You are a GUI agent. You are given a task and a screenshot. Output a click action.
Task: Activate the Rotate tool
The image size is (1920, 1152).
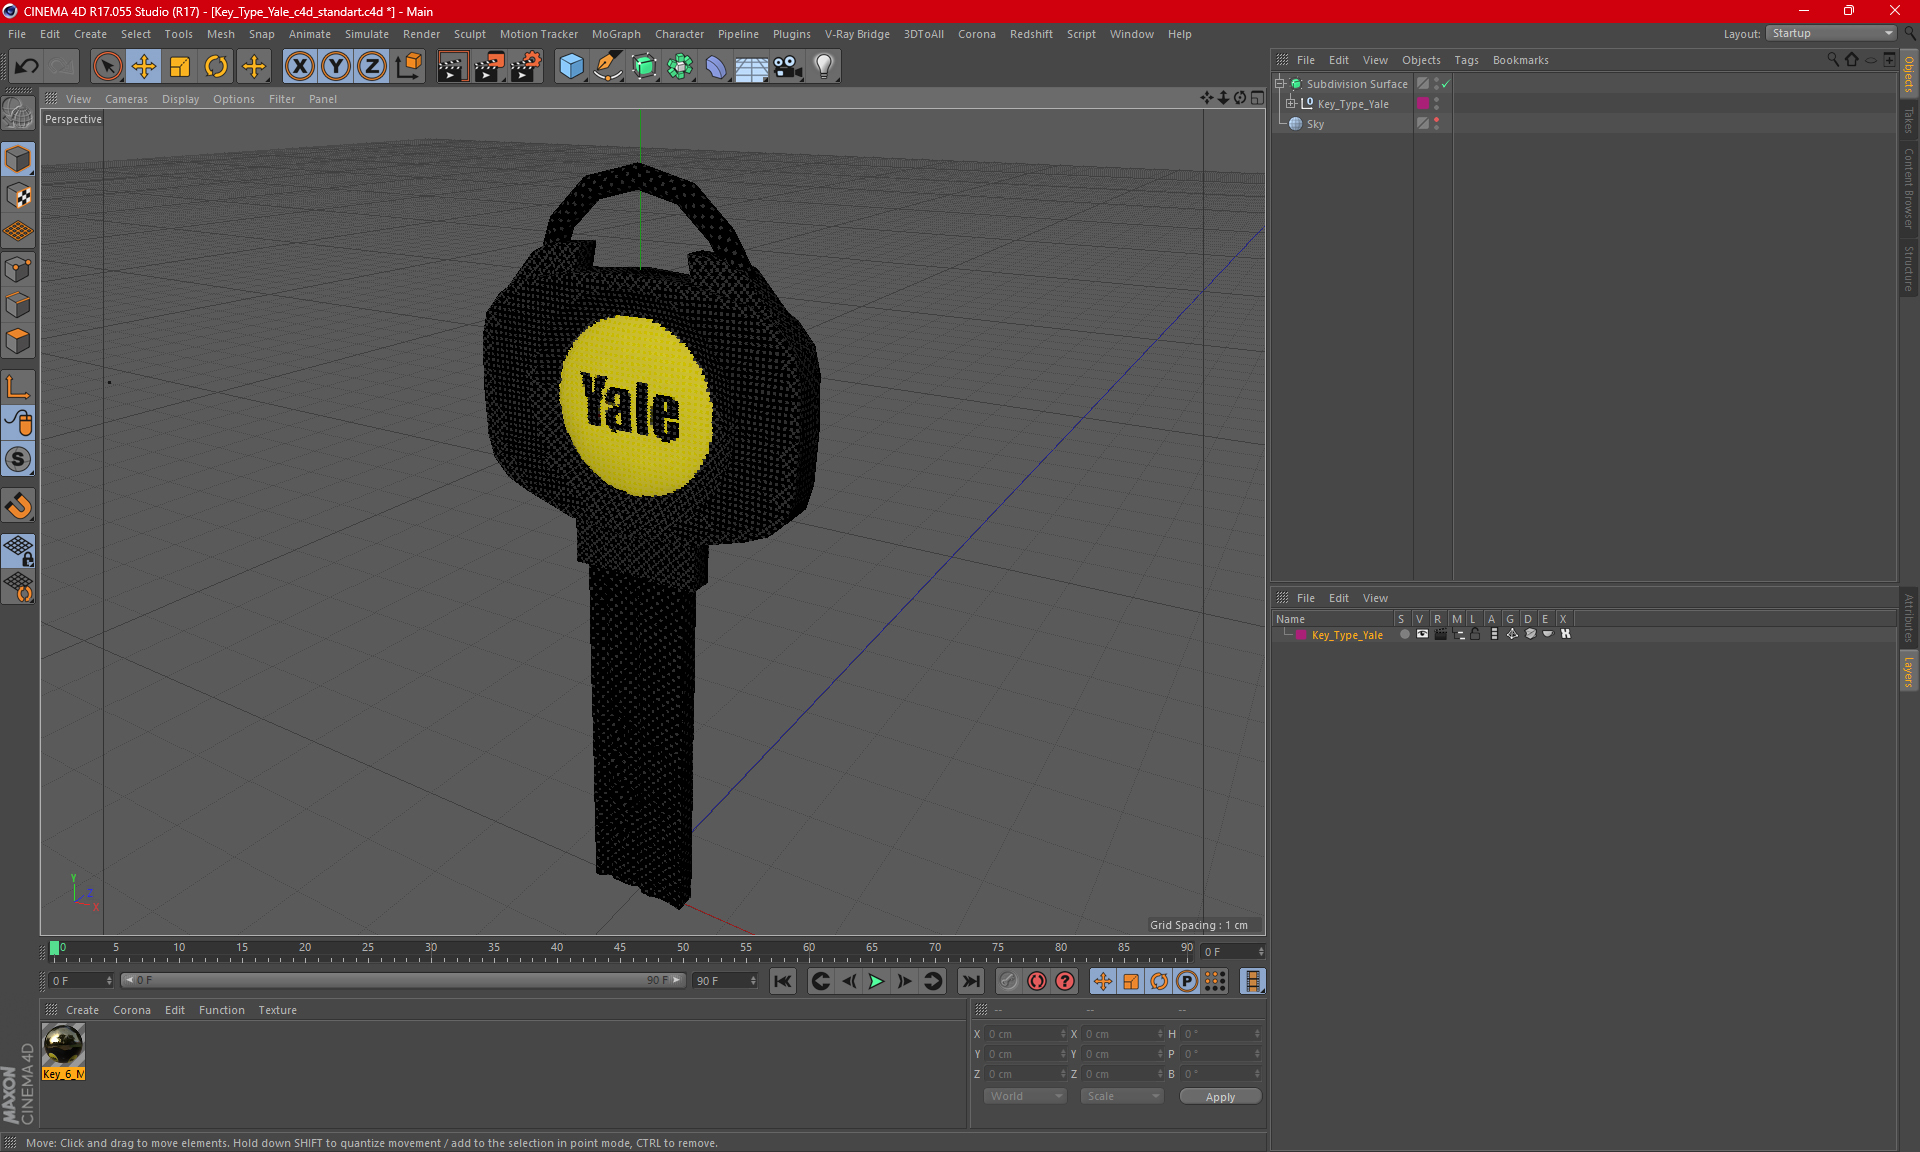pos(216,66)
